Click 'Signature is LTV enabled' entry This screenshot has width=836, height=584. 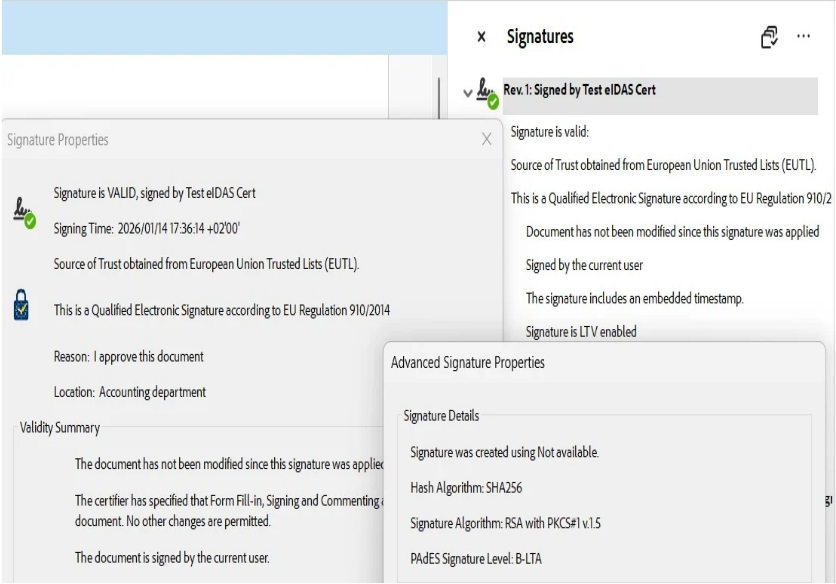coord(581,332)
